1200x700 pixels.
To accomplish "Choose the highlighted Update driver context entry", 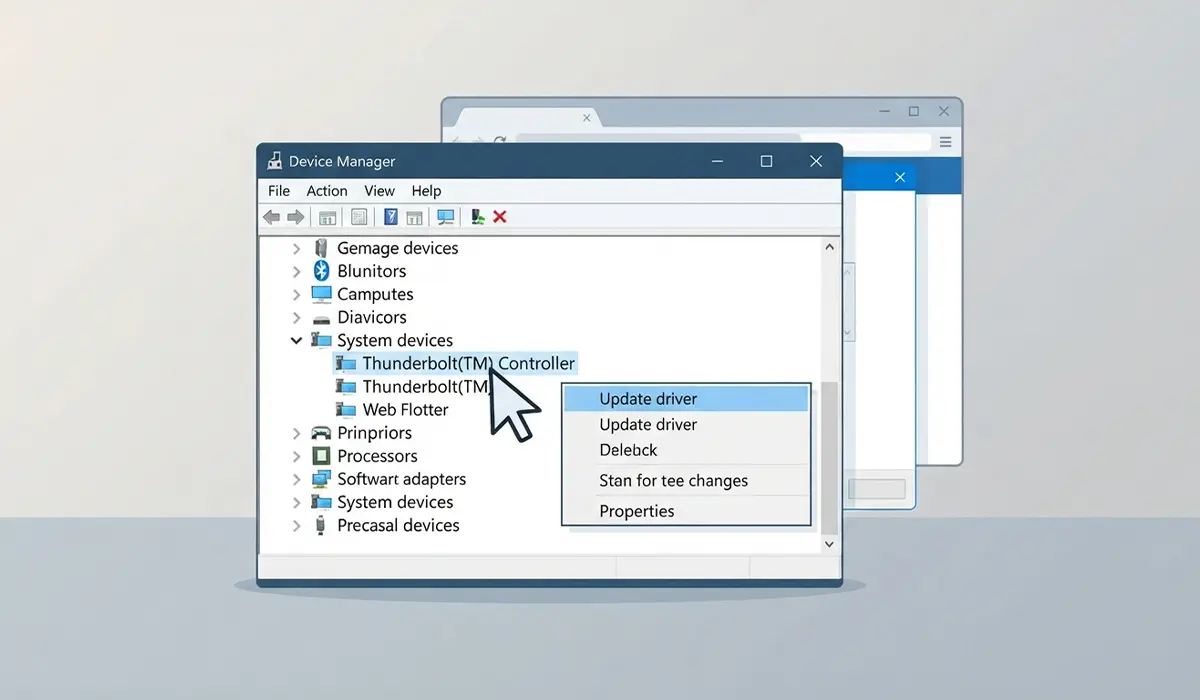I will click(x=686, y=398).
